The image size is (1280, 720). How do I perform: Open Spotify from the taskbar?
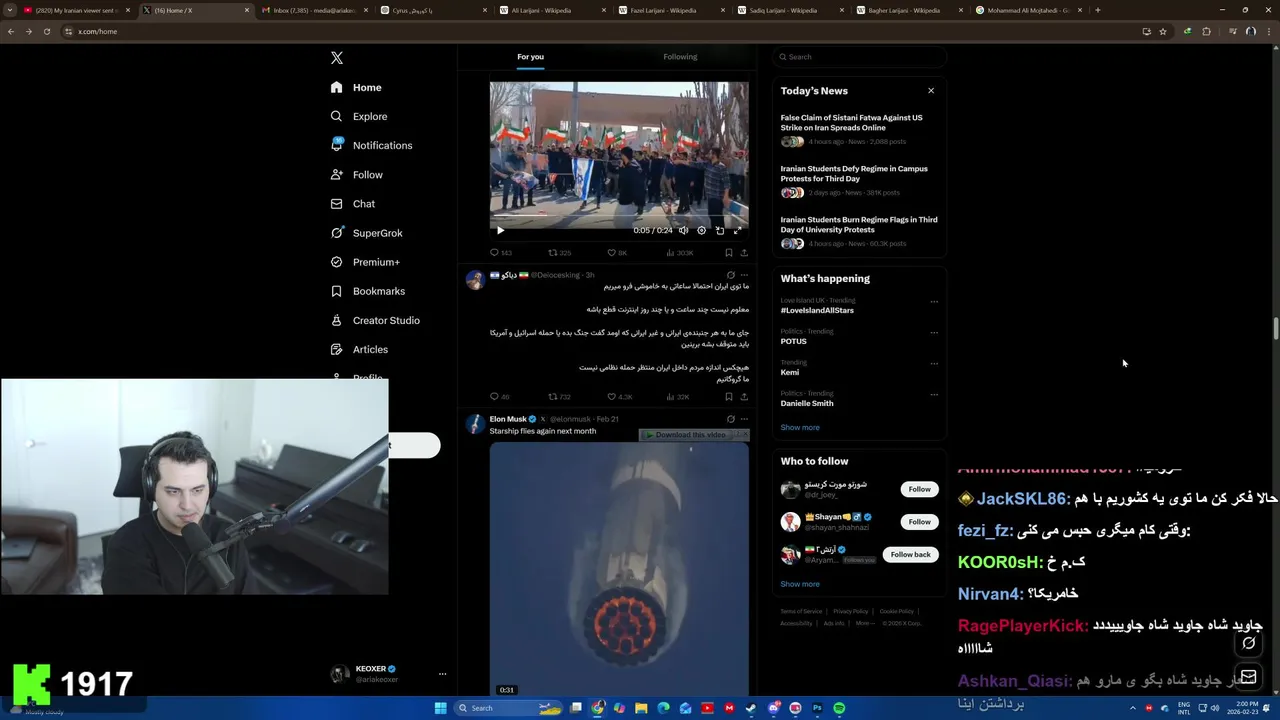pos(839,708)
